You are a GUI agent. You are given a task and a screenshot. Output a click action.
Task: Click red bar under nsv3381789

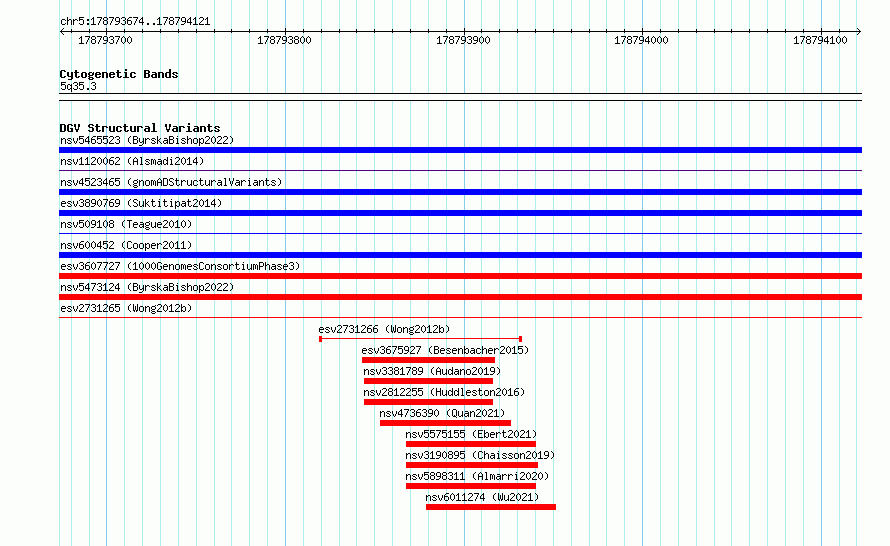coord(429,381)
